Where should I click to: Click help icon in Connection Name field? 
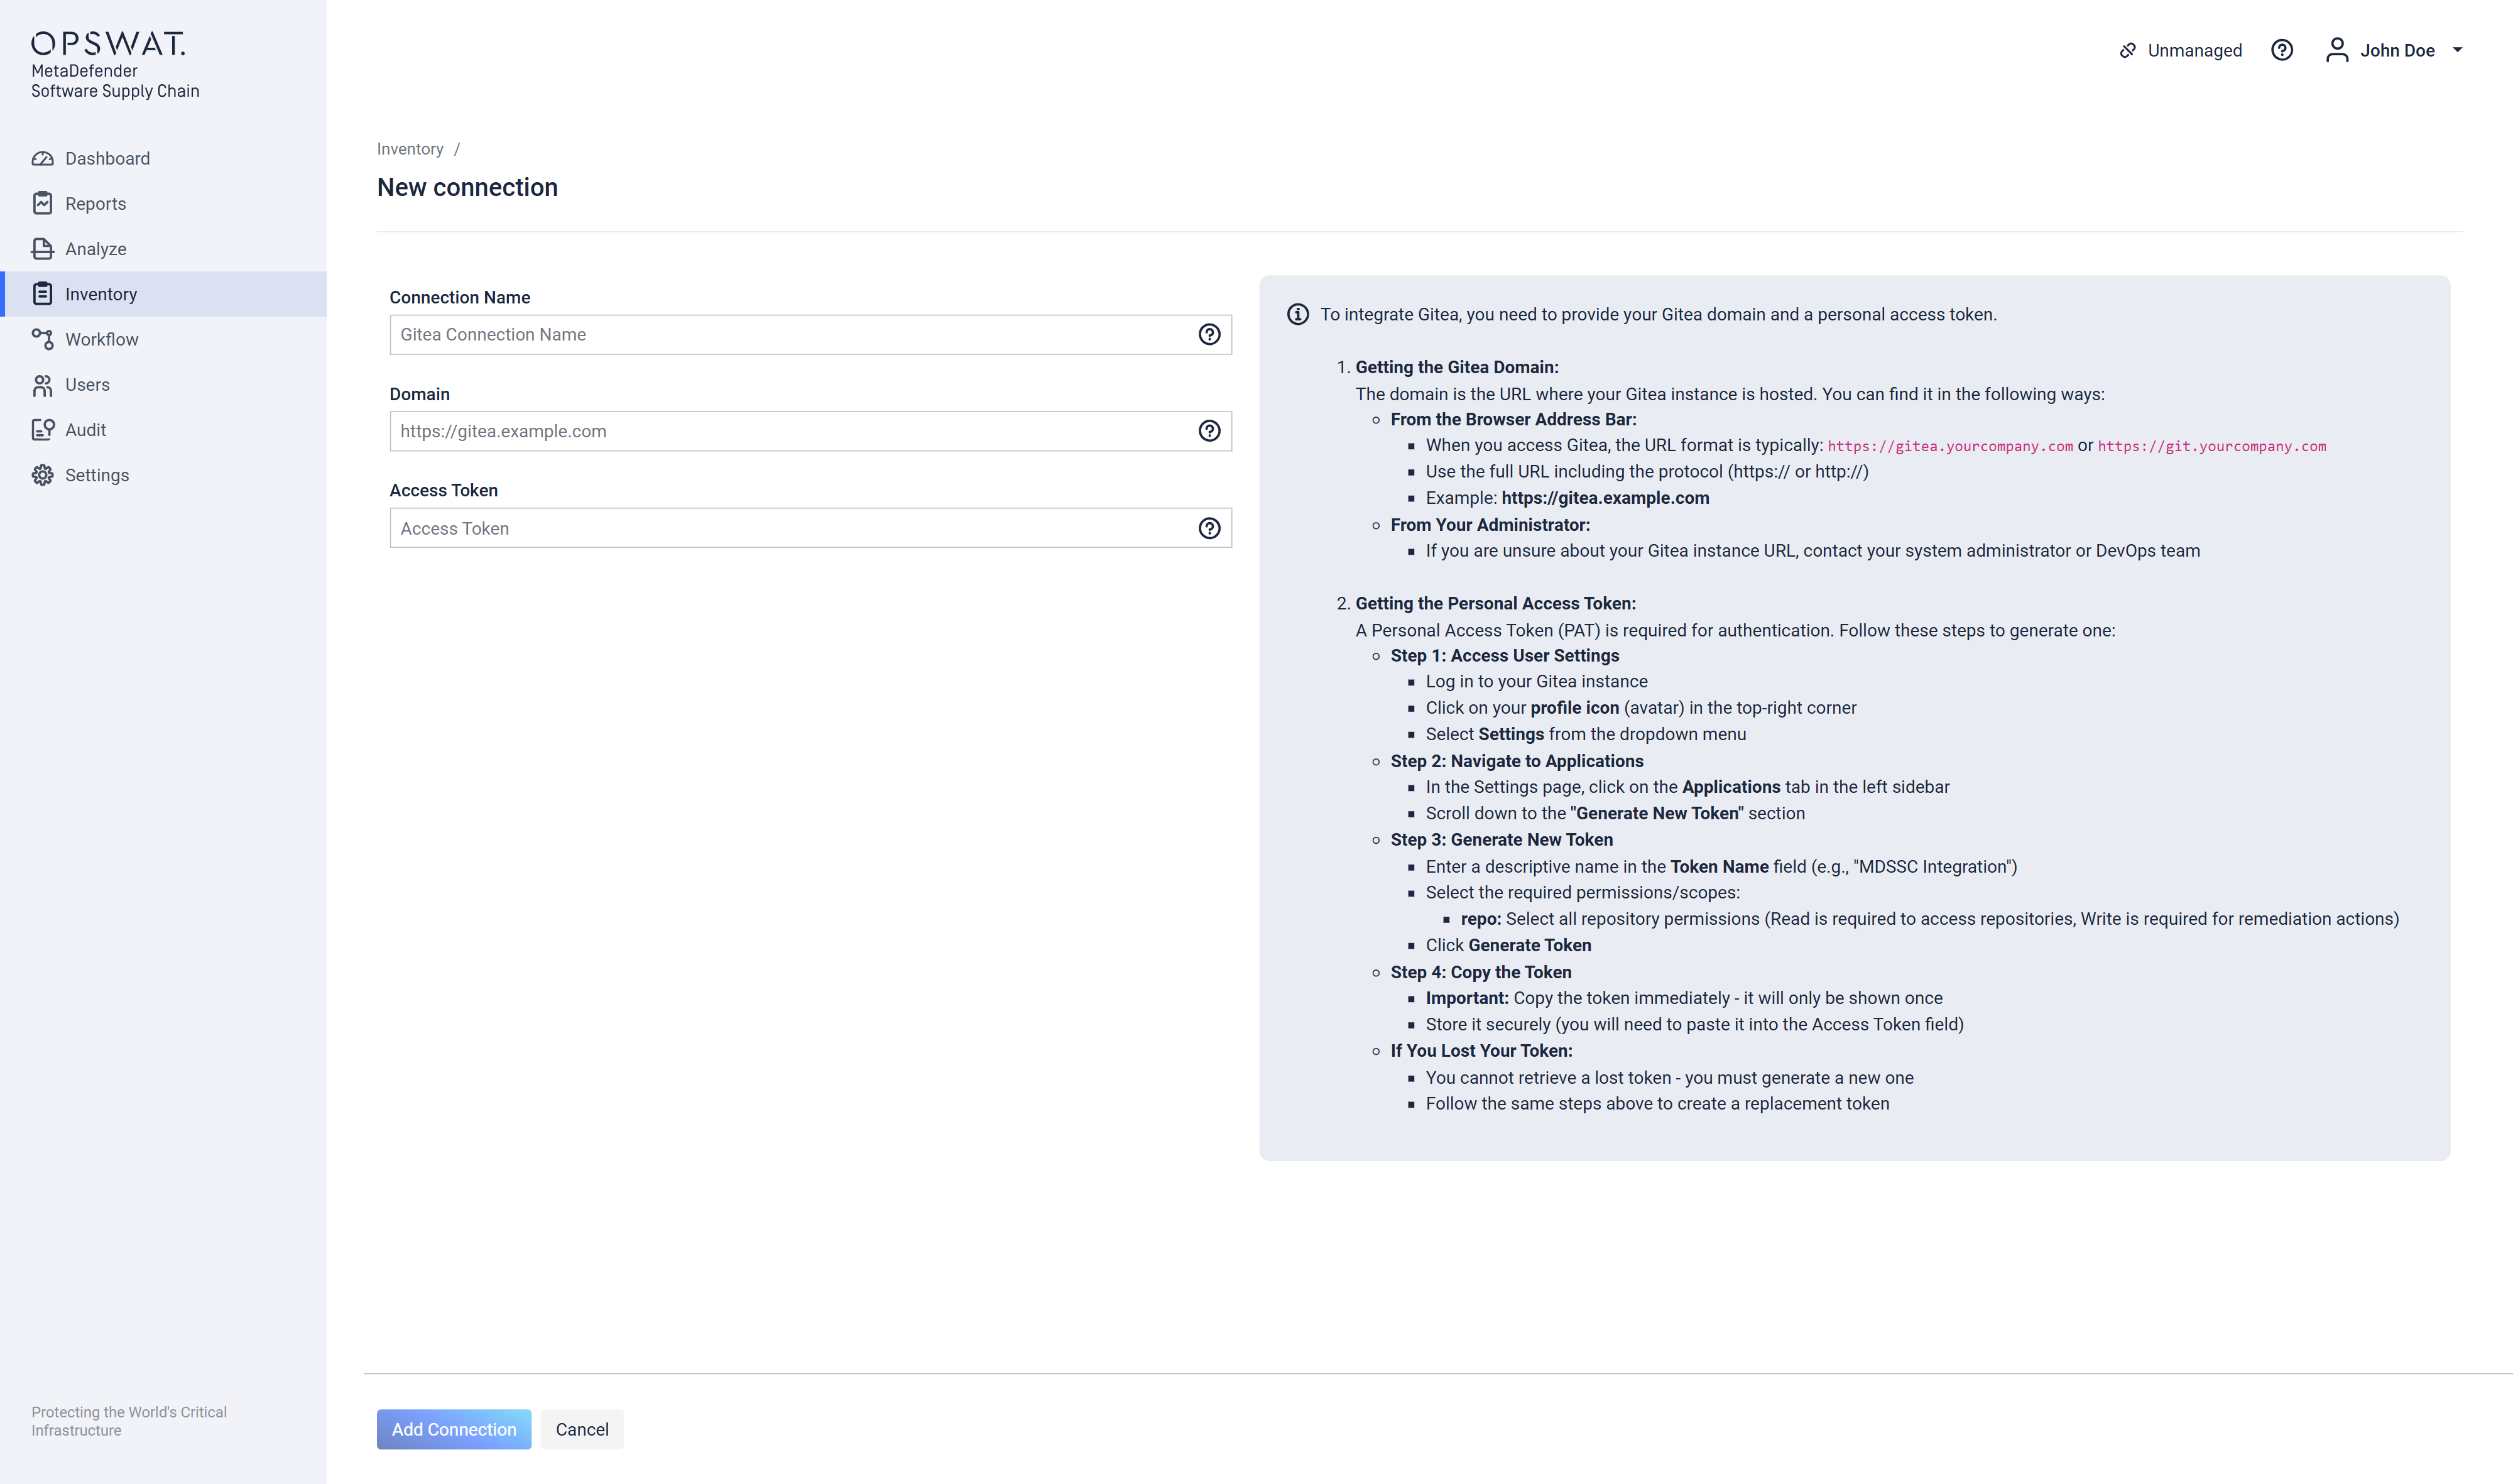coord(1209,335)
